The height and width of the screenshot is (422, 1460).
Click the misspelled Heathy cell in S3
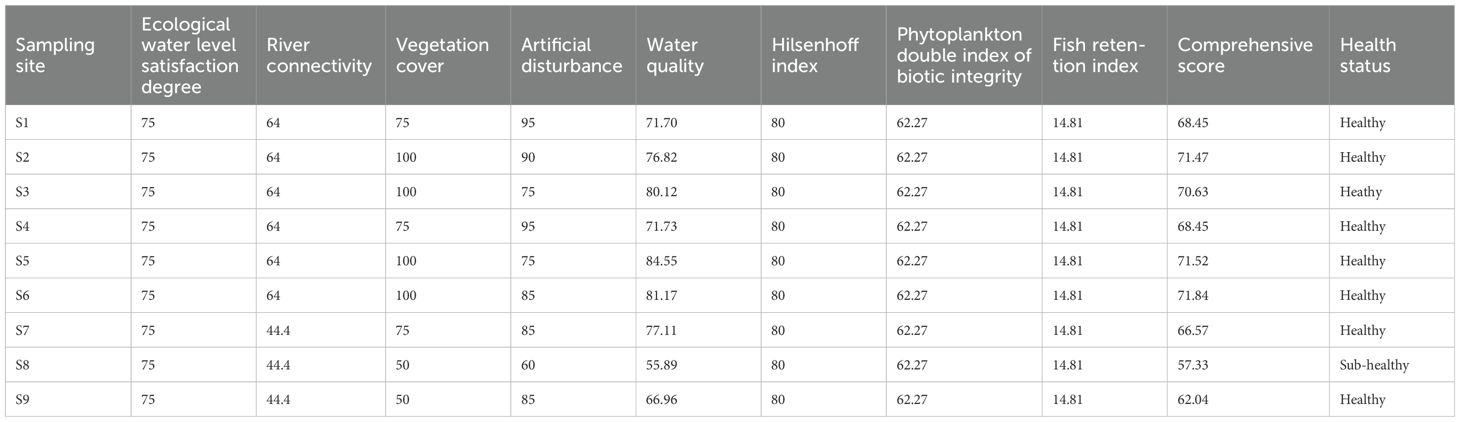pyautogui.click(x=1361, y=192)
